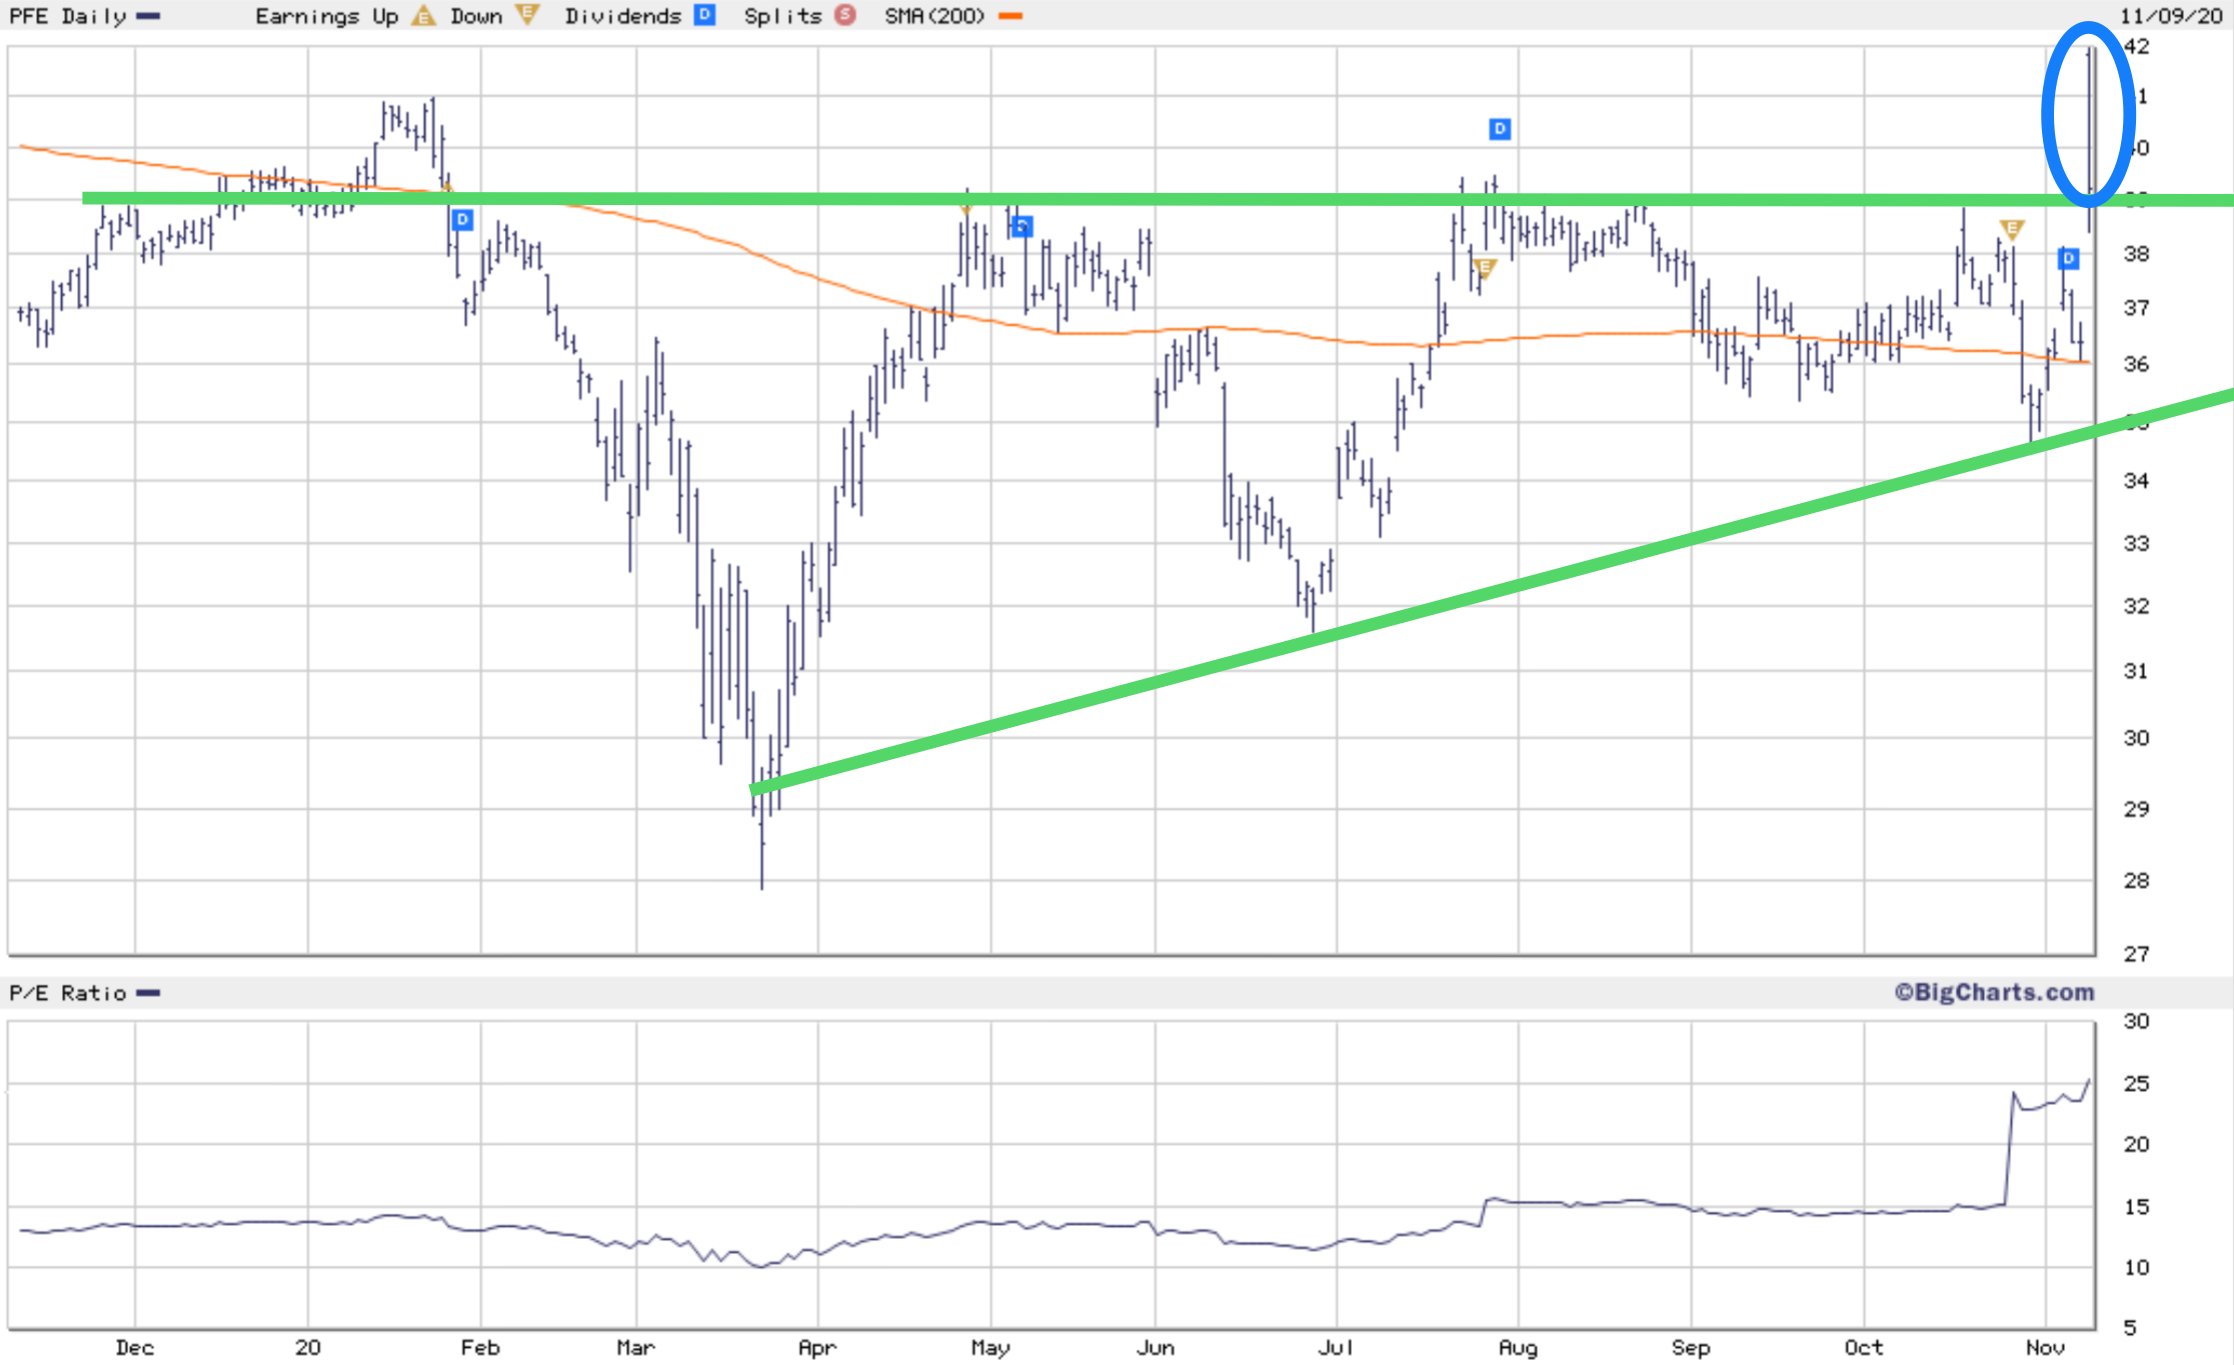Click the May dividend D marker
The image size is (2234, 1365).
click(1020, 226)
